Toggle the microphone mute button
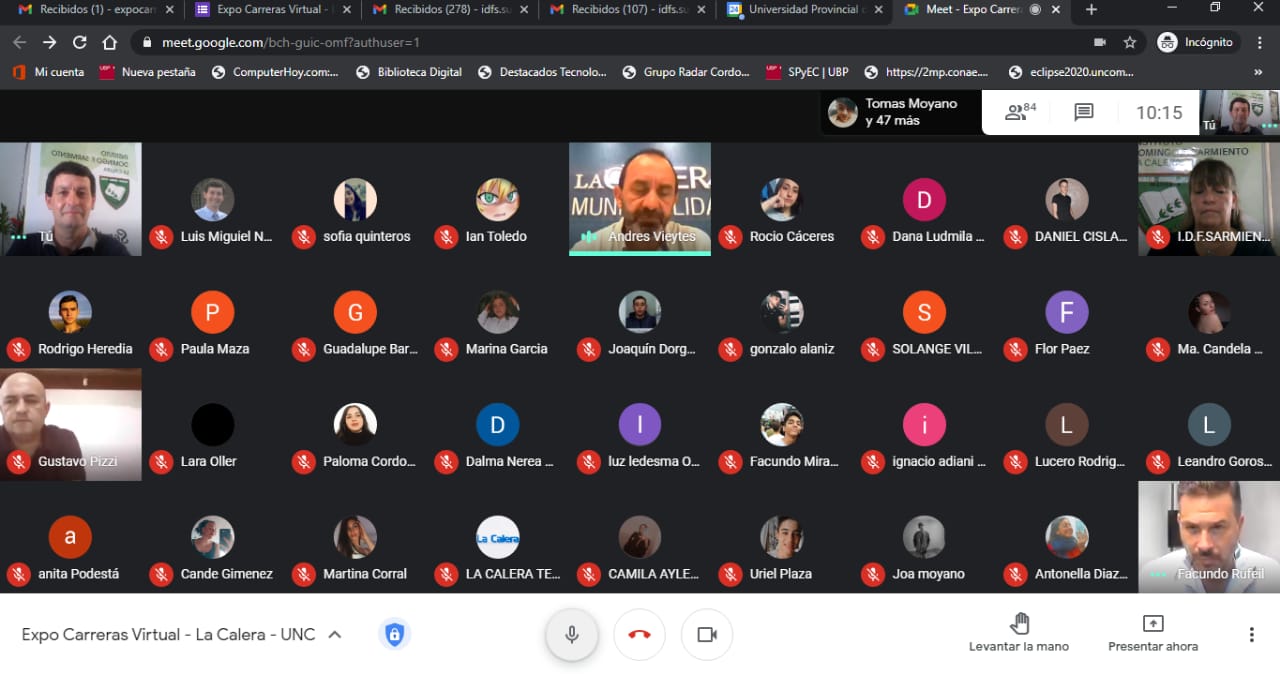The image size is (1280, 674). click(x=572, y=635)
